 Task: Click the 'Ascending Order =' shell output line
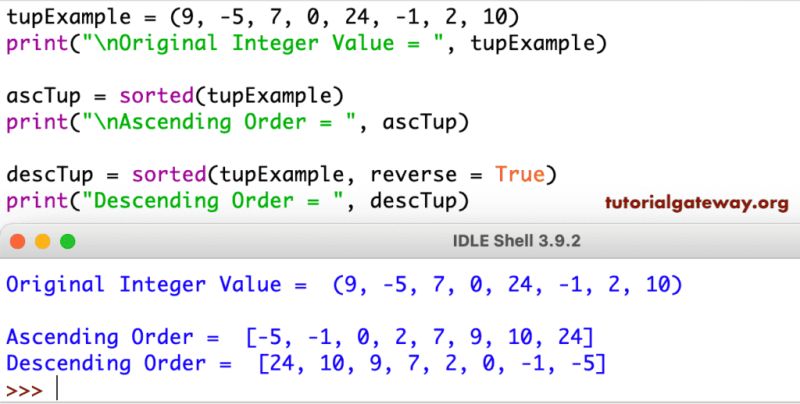coord(300,337)
